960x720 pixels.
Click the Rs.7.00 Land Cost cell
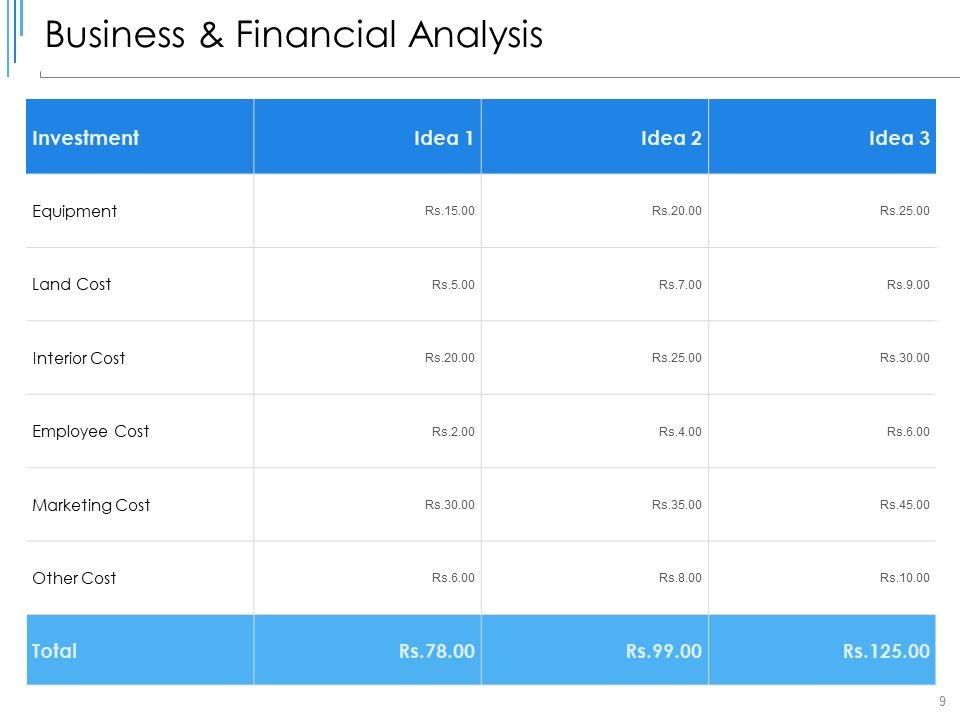click(680, 285)
